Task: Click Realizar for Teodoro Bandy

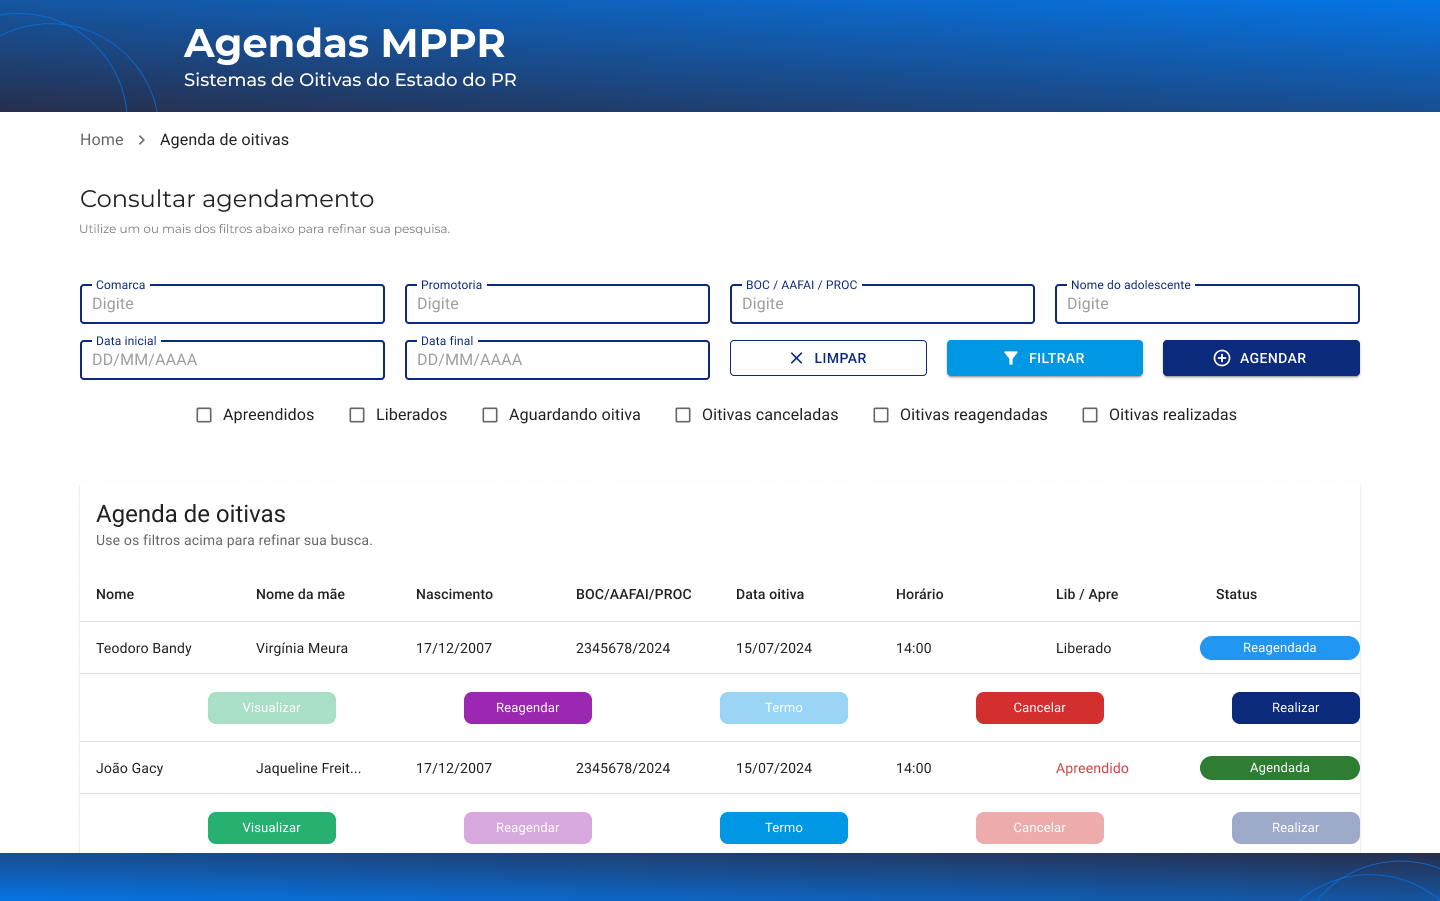Action: (1296, 708)
